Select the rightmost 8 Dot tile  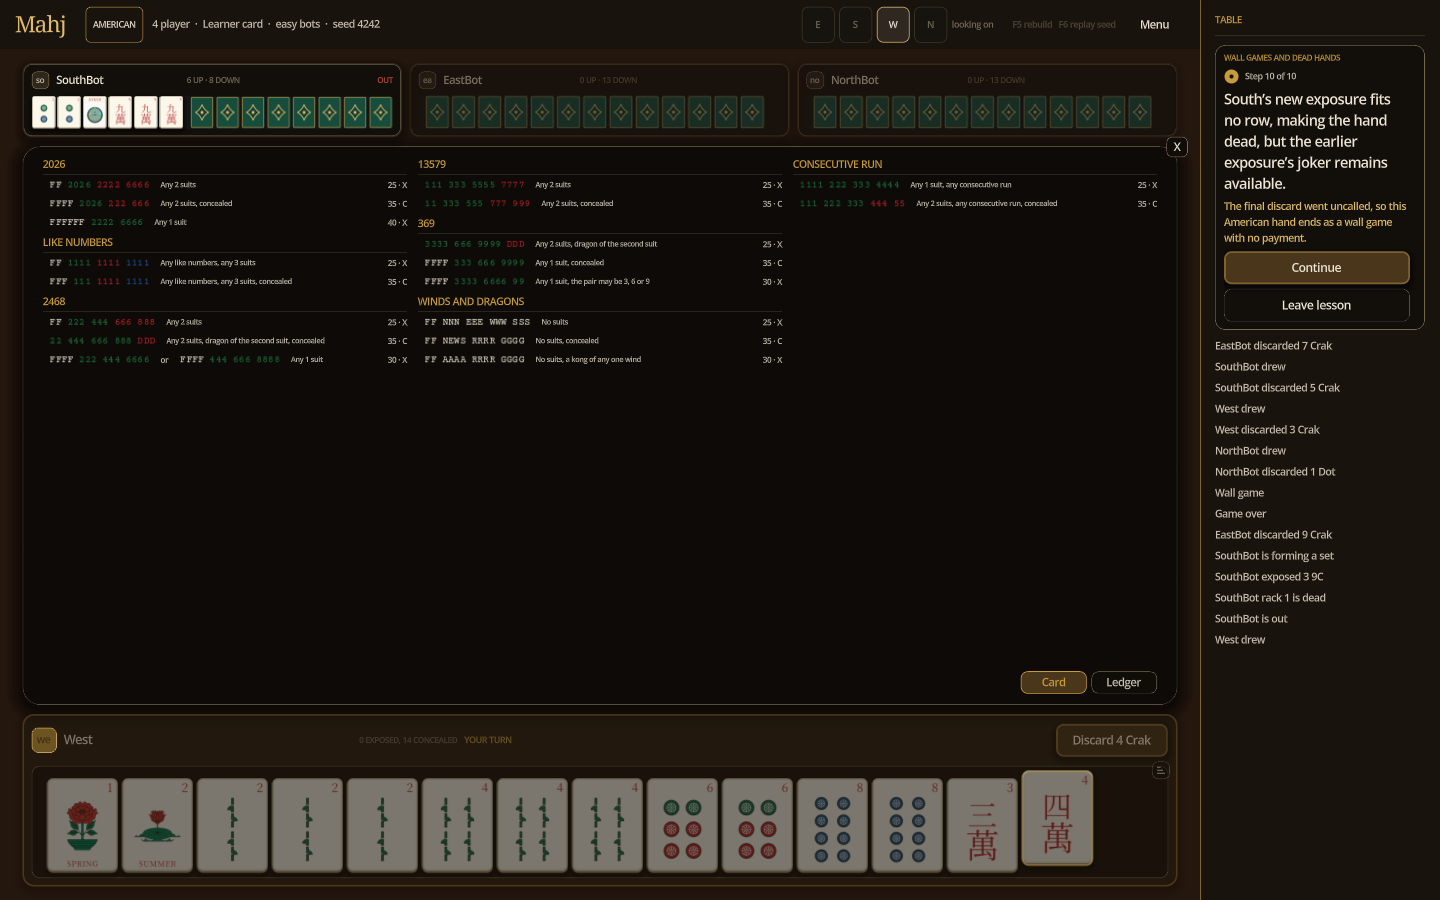[907, 825]
